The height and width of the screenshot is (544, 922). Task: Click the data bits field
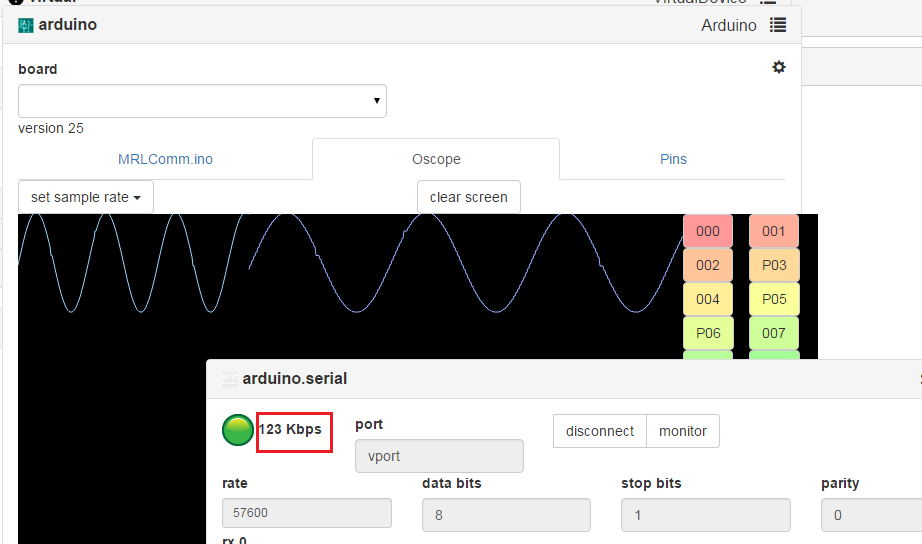pos(506,515)
